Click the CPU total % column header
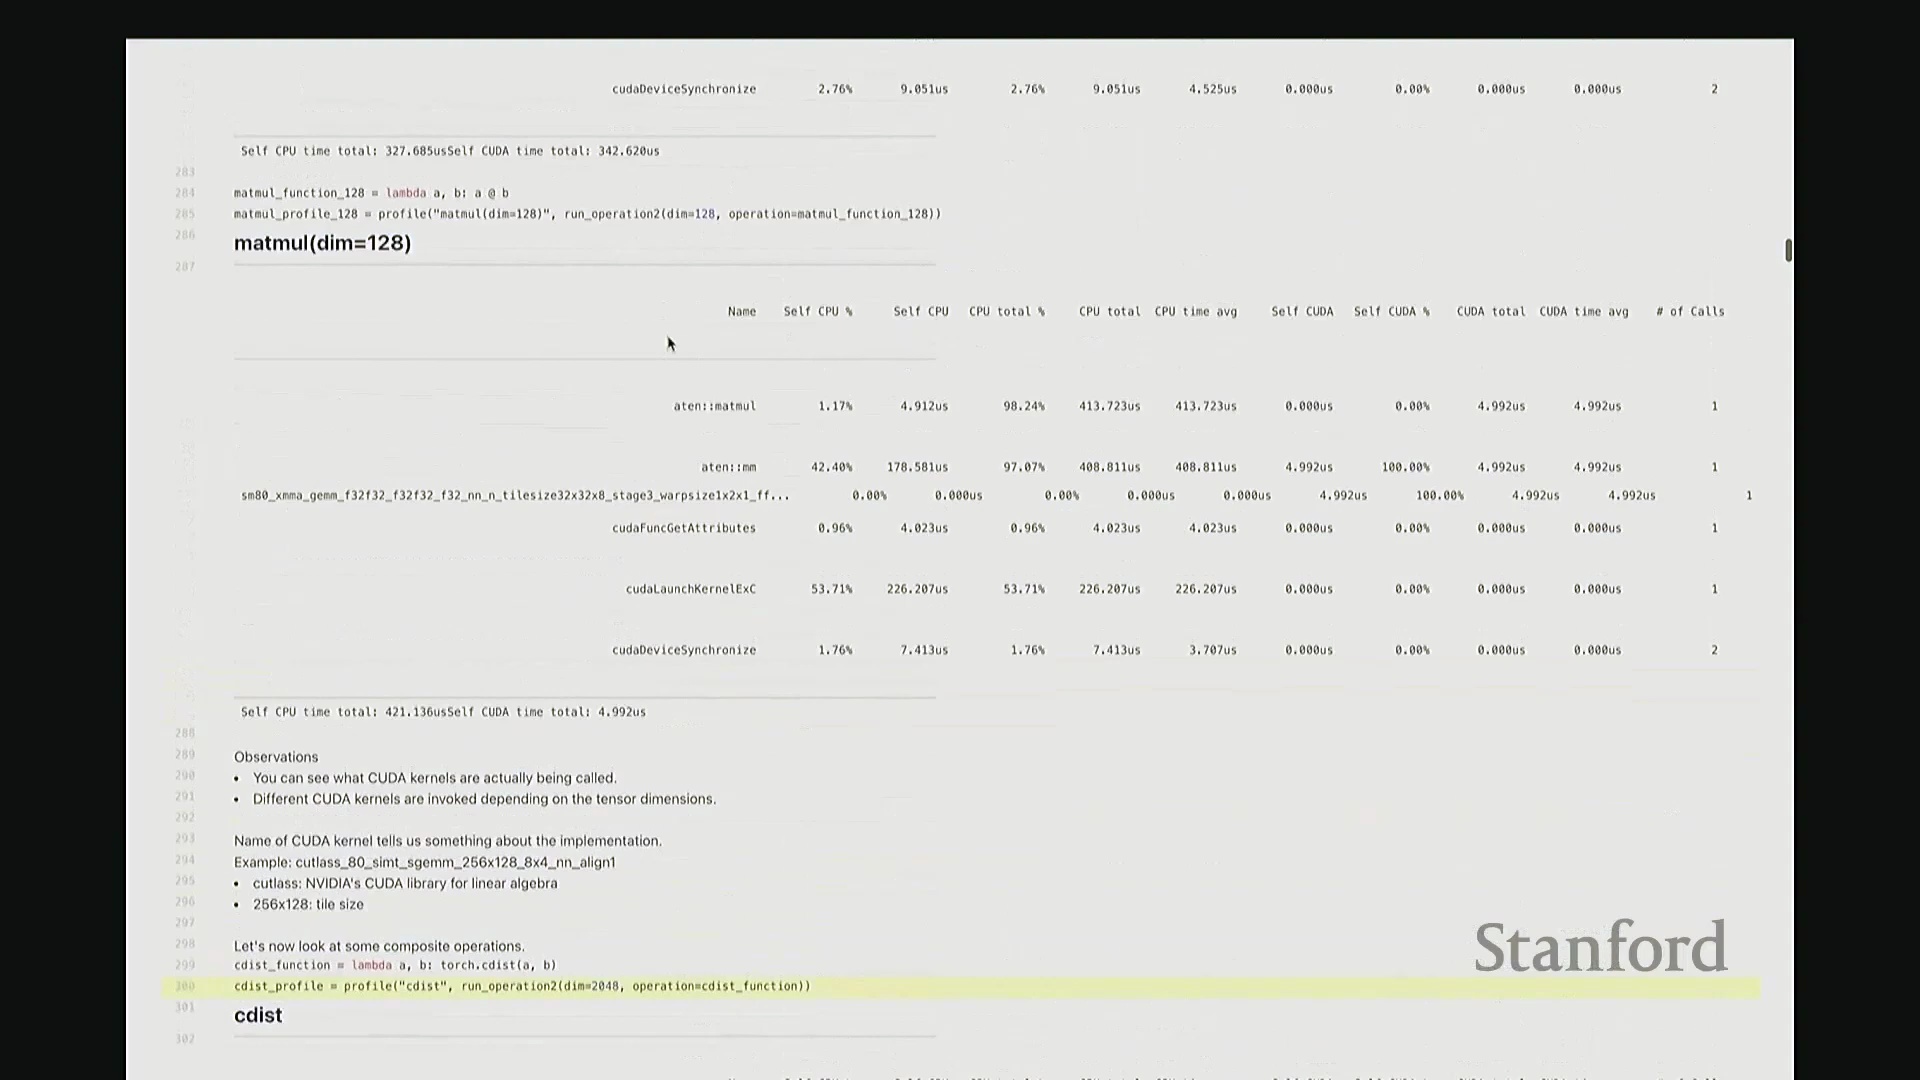This screenshot has width=1920, height=1080. coord(1006,312)
